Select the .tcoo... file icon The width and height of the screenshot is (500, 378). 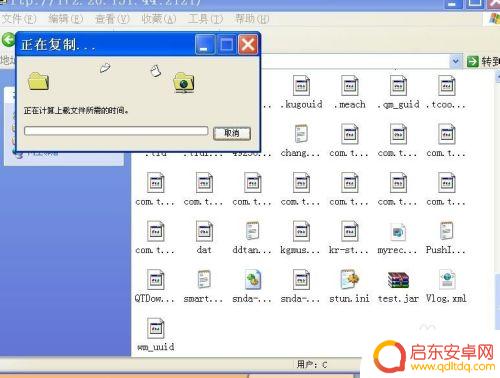point(446,86)
